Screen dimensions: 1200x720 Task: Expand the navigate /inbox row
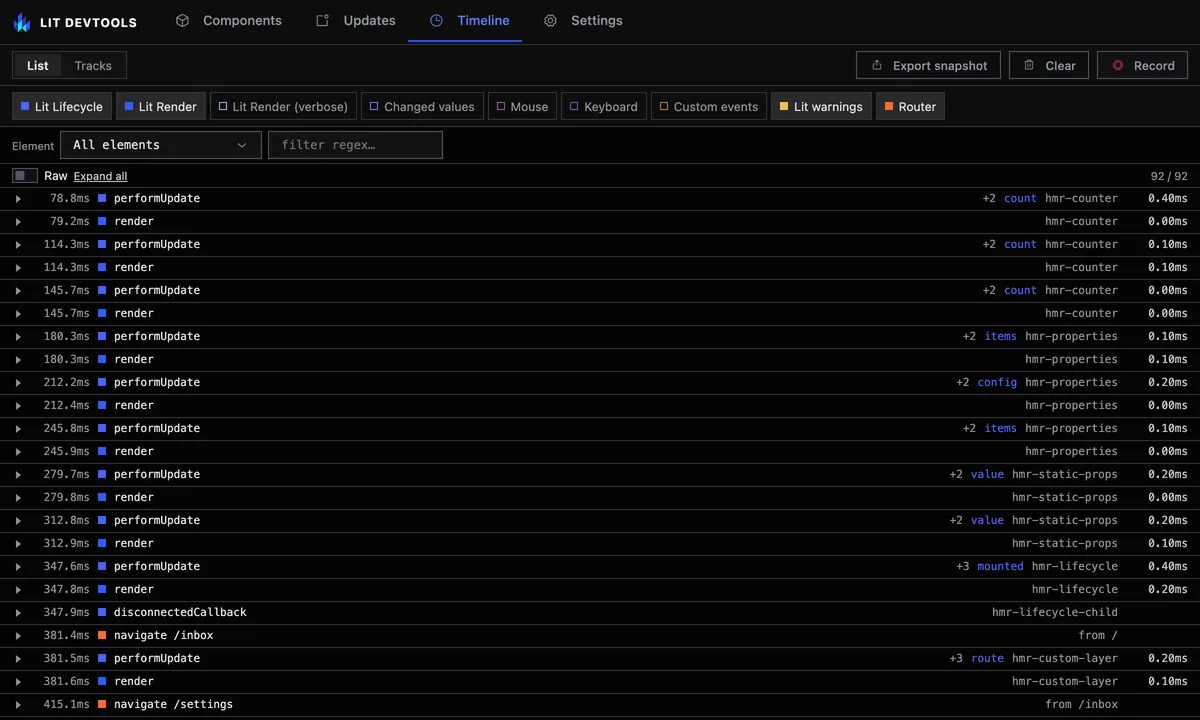coord(18,636)
